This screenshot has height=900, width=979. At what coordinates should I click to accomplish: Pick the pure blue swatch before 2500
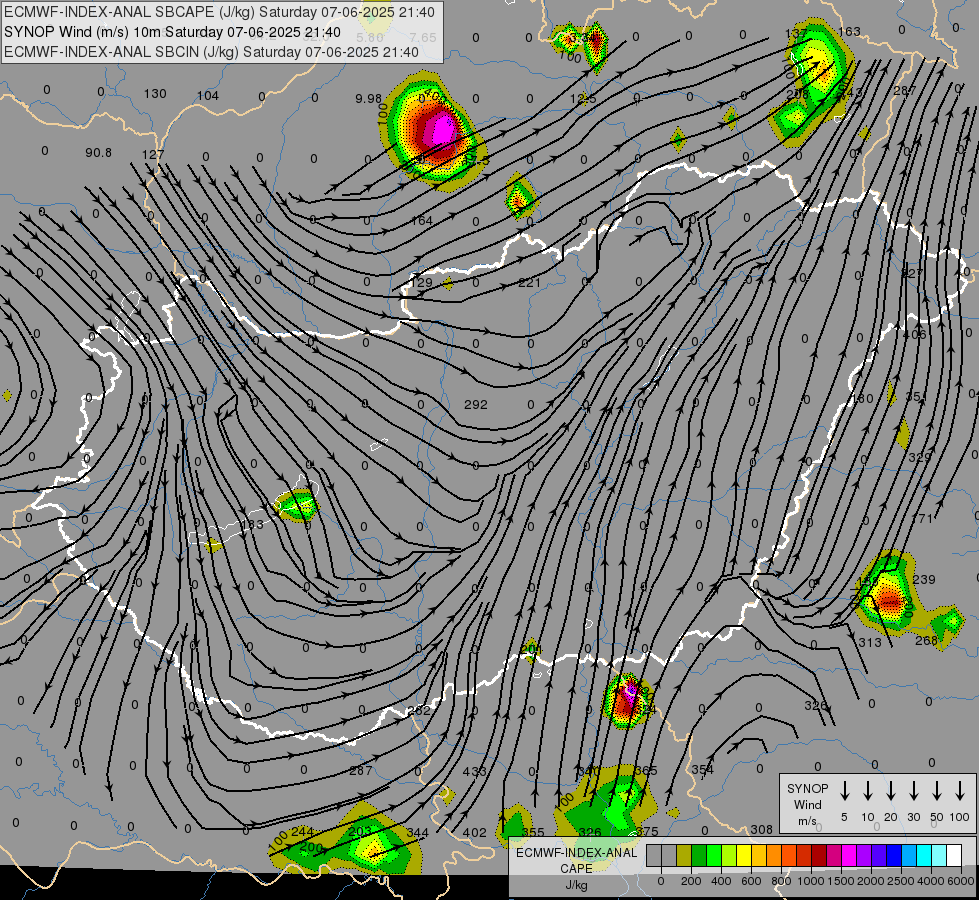pyautogui.click(x=893, y=856)
